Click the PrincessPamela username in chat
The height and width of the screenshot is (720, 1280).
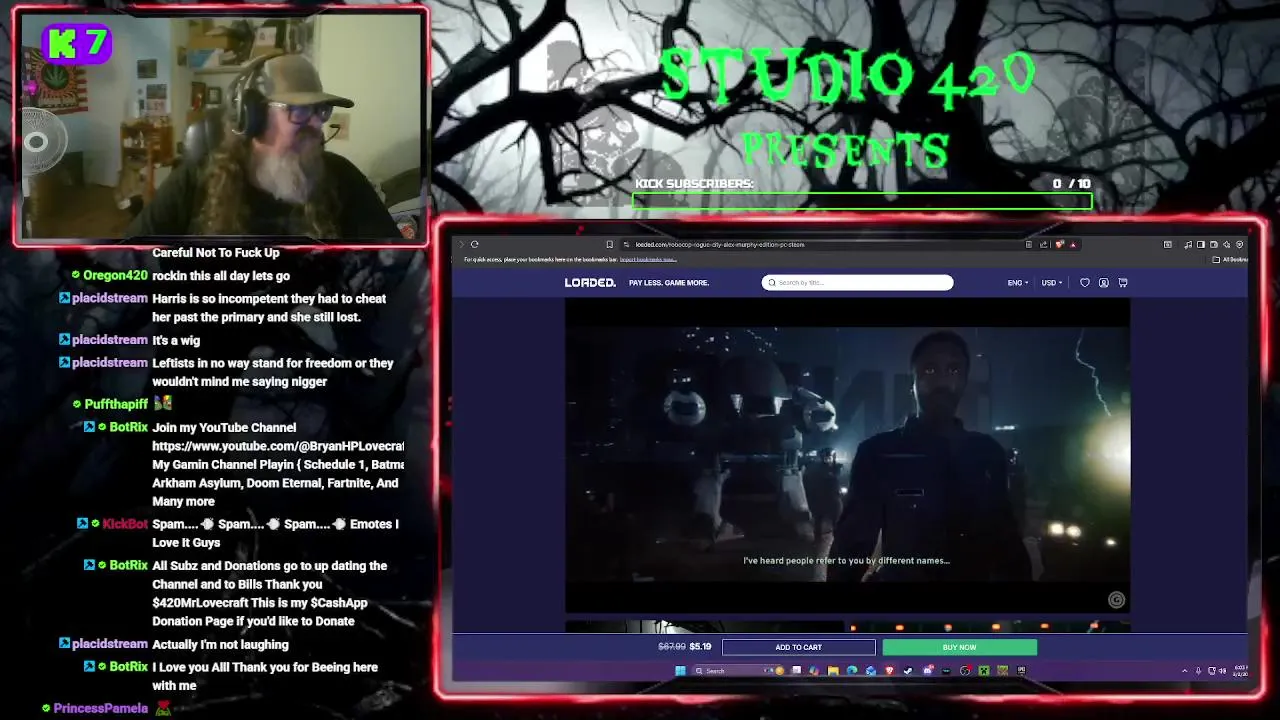tap(100, 708)
